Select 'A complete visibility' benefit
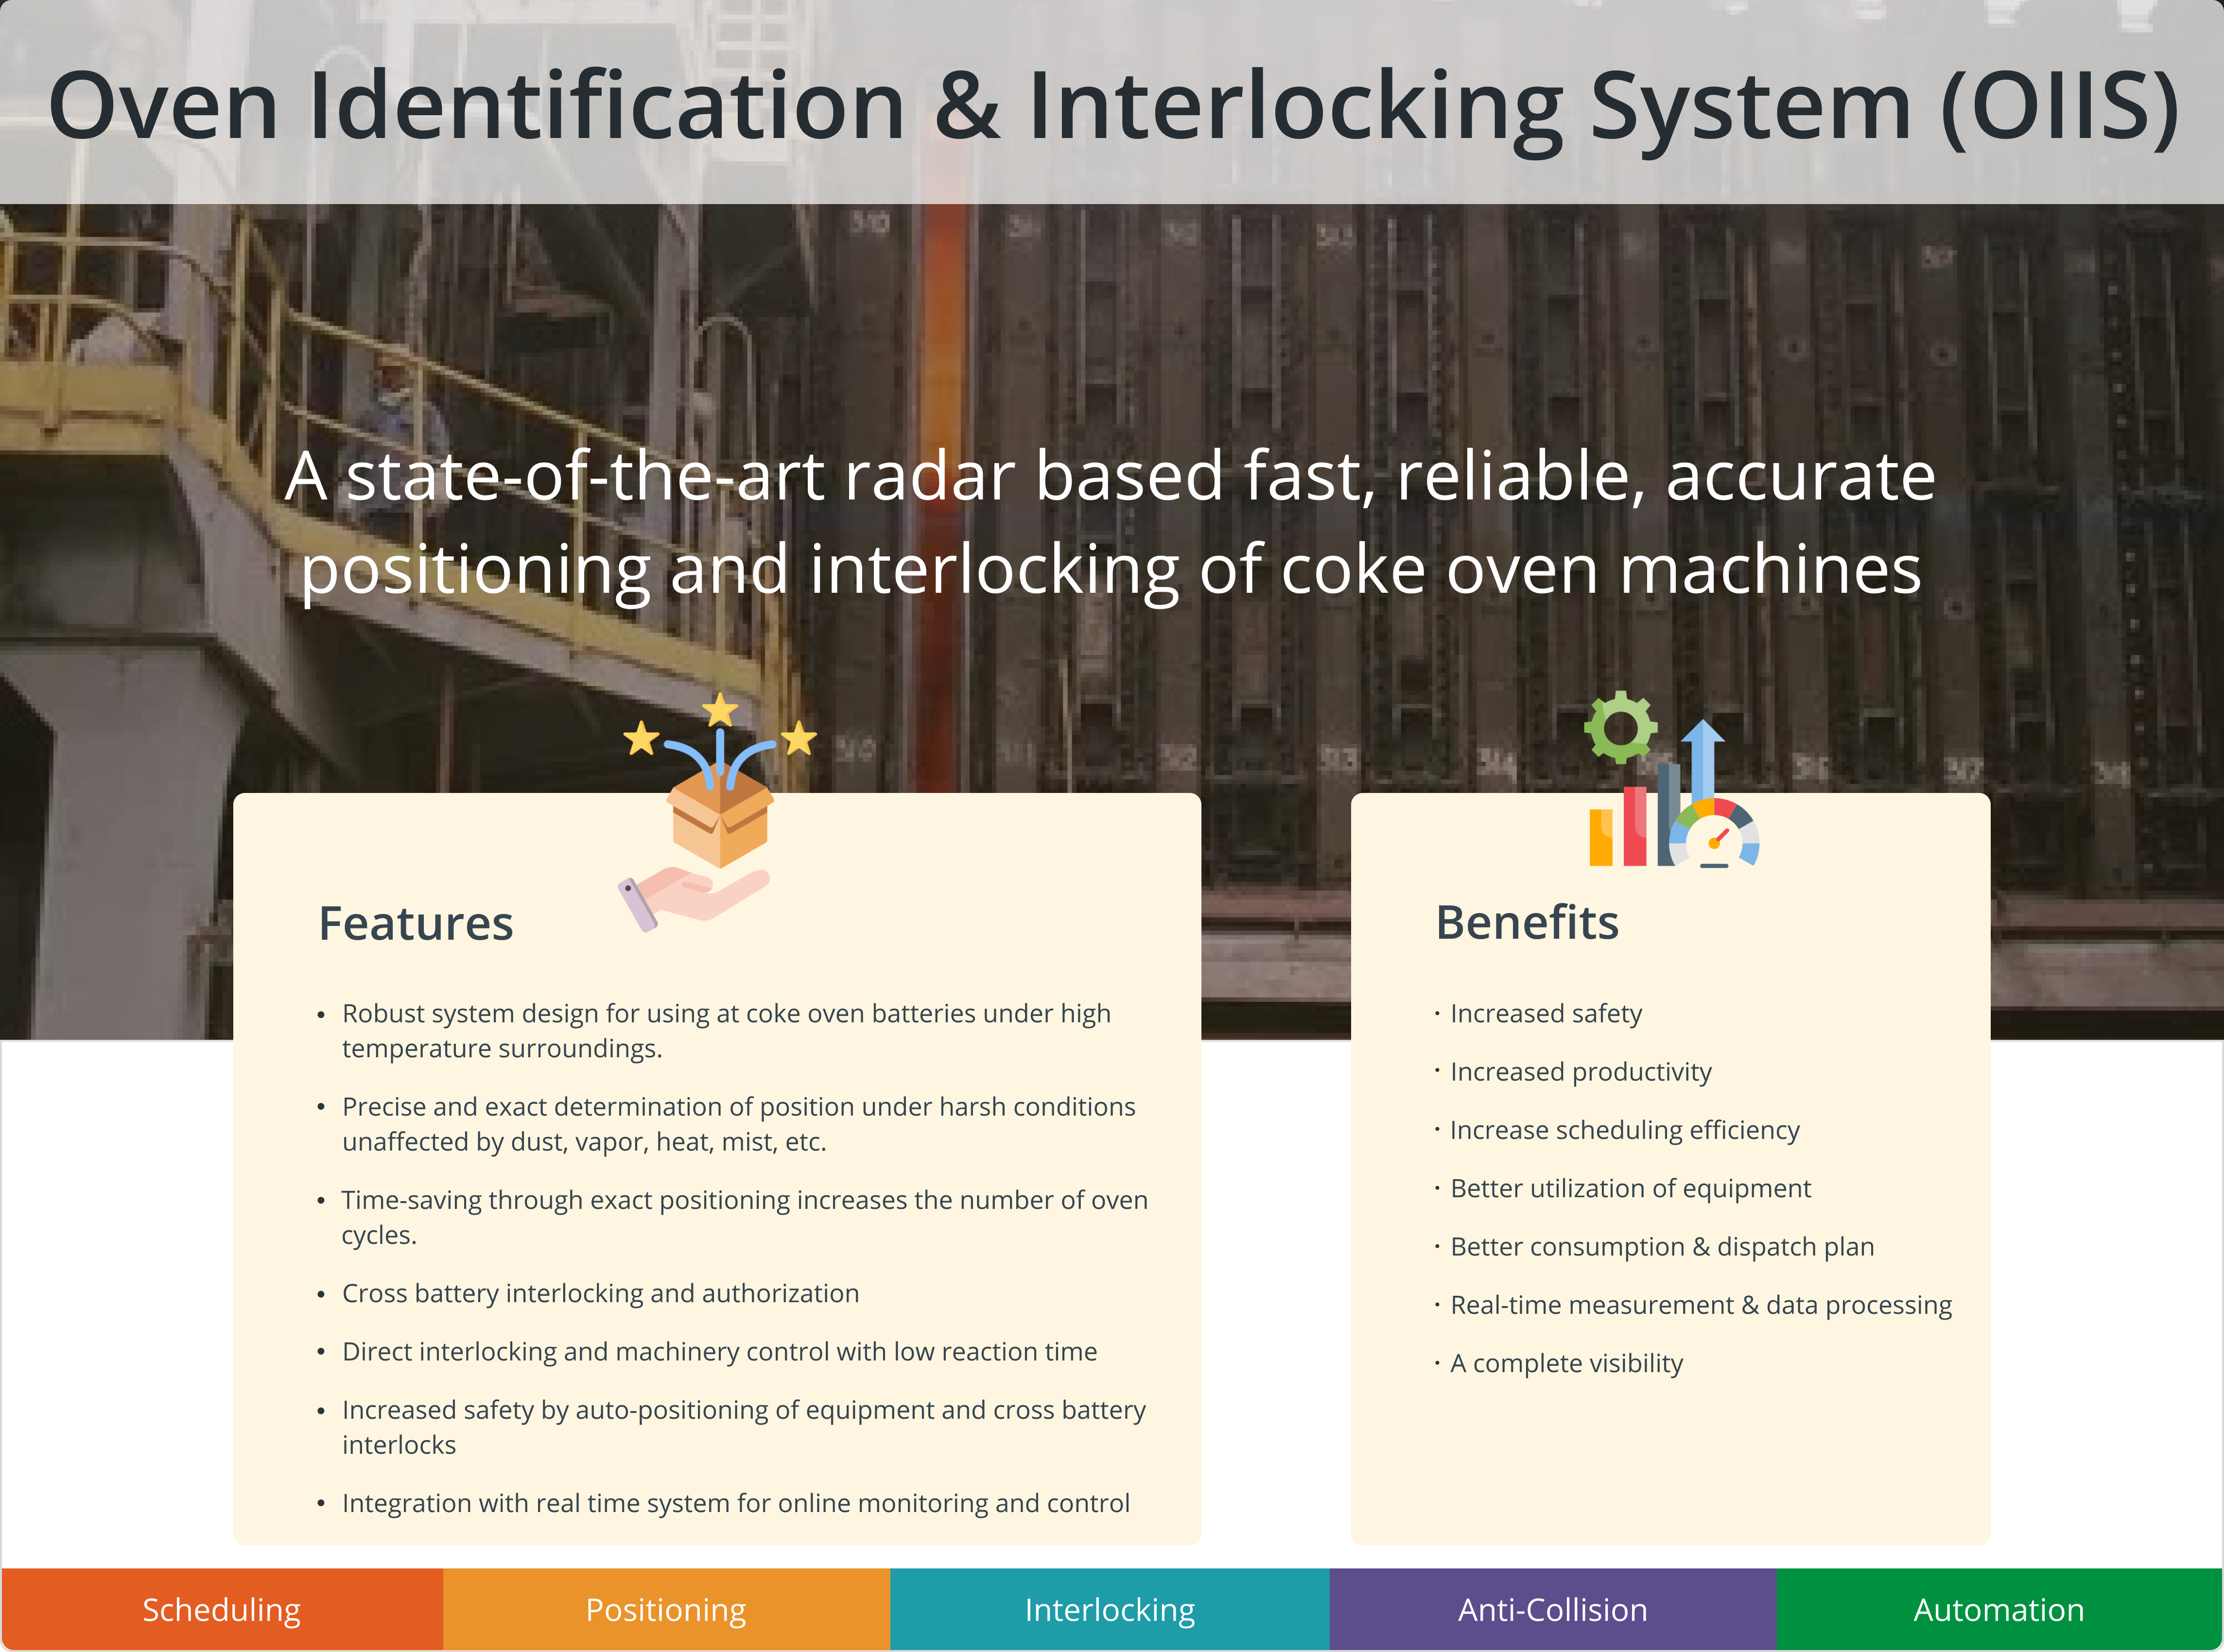 tap(1566, 1363)
